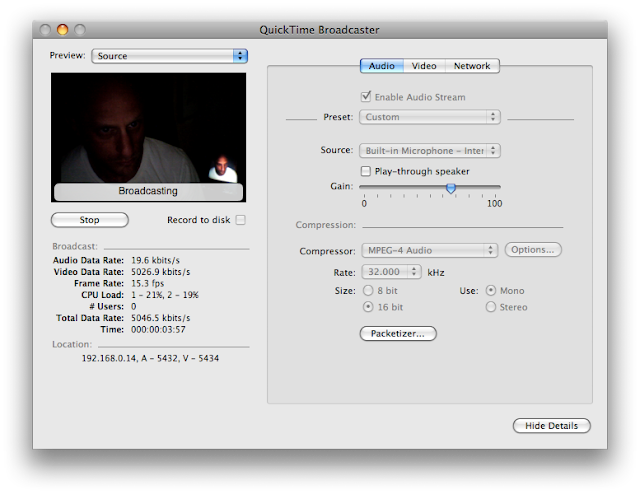Open the Built-in Microphone source dropdown
This screenshot has width=640, height=494.
[430, 151]
